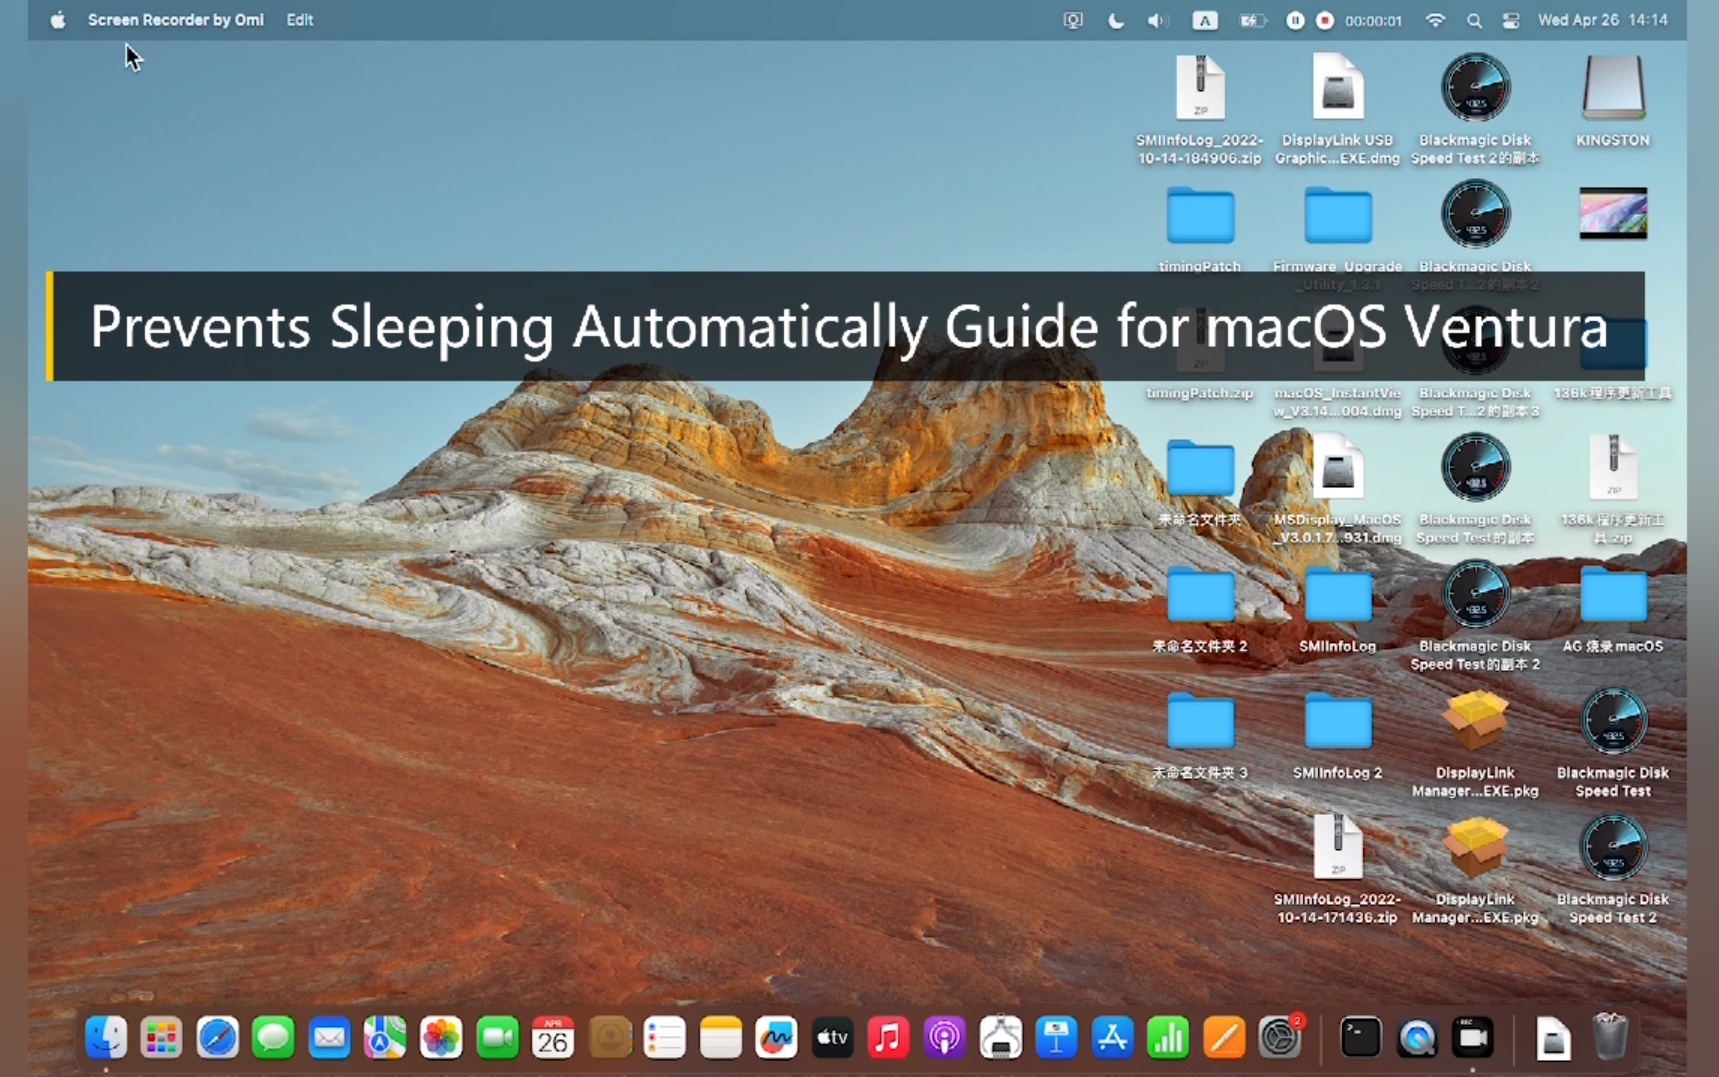Pause the screen recording in the menu bar
The height and width of the screenshot is (1077, 1719).
(1295, 20)
